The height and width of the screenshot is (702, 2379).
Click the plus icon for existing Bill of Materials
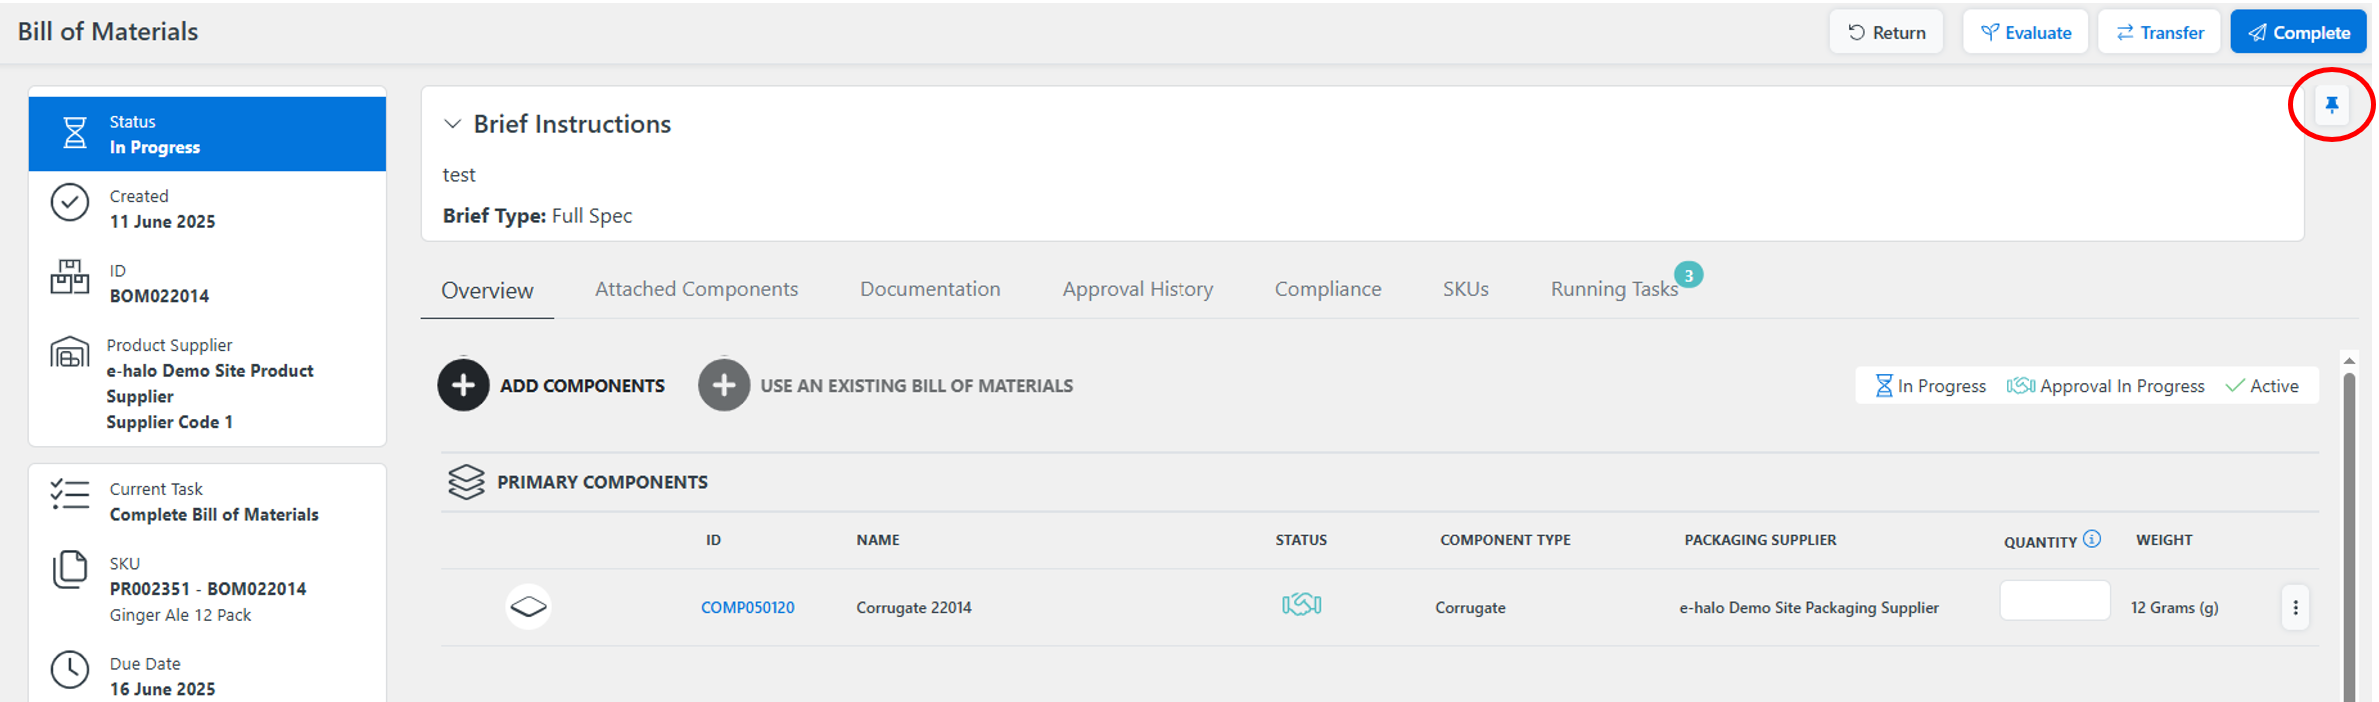[x=723, y=385]
